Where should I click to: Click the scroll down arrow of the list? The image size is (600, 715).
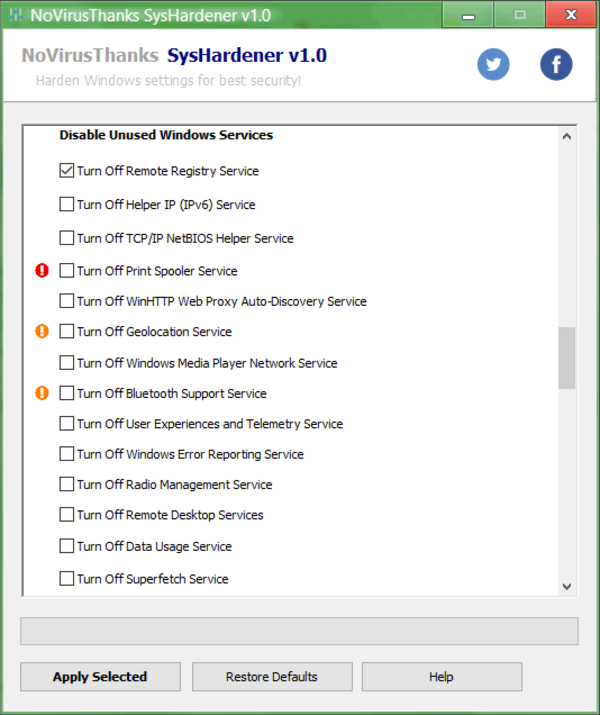[x=567, y=586]
